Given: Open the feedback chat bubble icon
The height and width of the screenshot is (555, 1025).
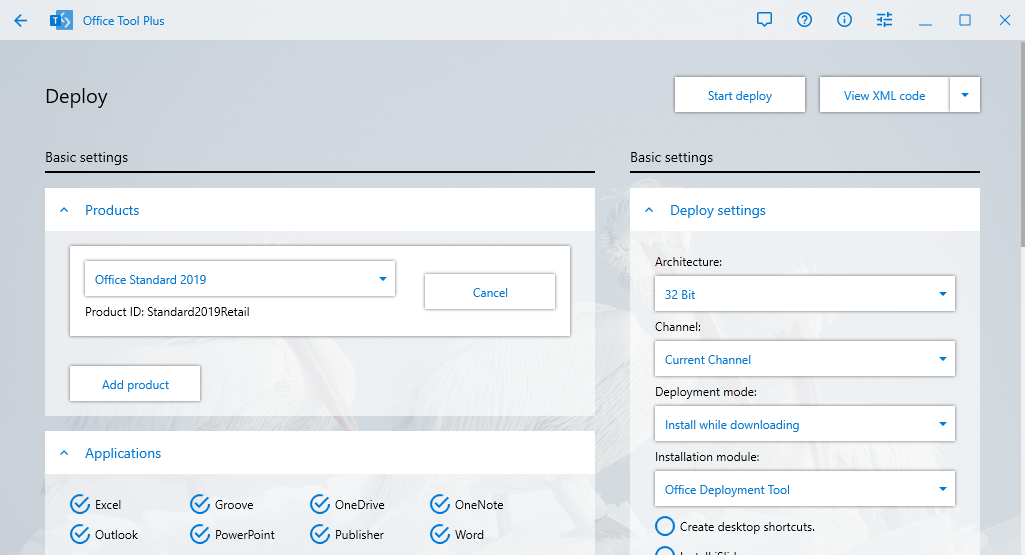Looking at the screenshot, I should (764, 20).
